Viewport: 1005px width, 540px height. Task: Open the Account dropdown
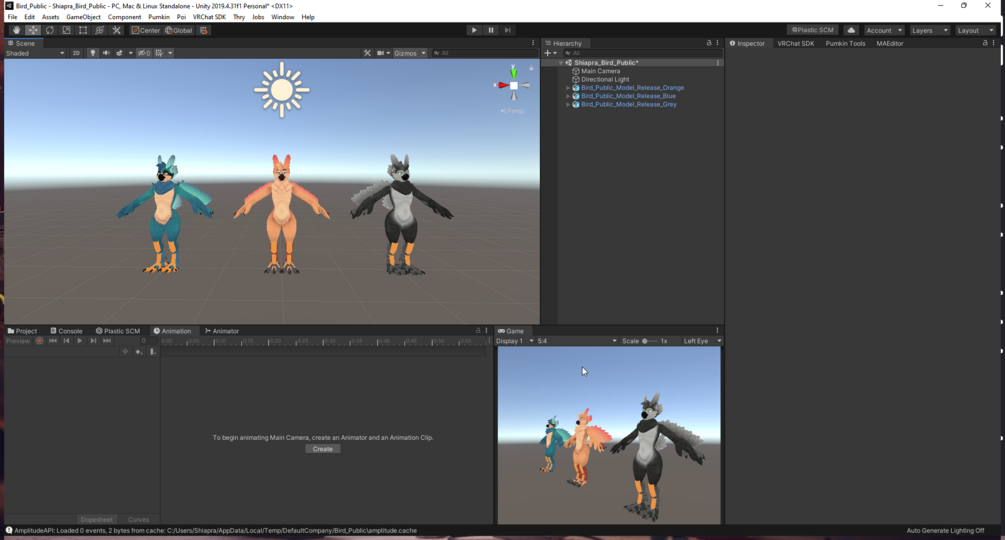coord(884,30)
